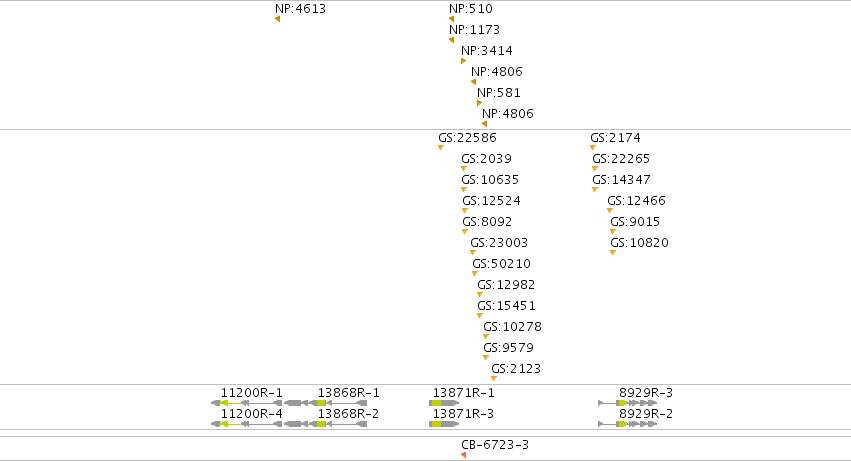Pick the triangle marker under GS:50210
Screen dimensions: 851x461
point(475,274)
